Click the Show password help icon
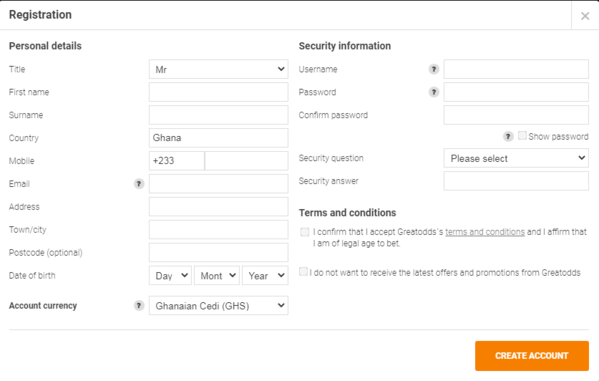Image resolution: width=599 pixels, height=381 pixels. tap(508, 136)
